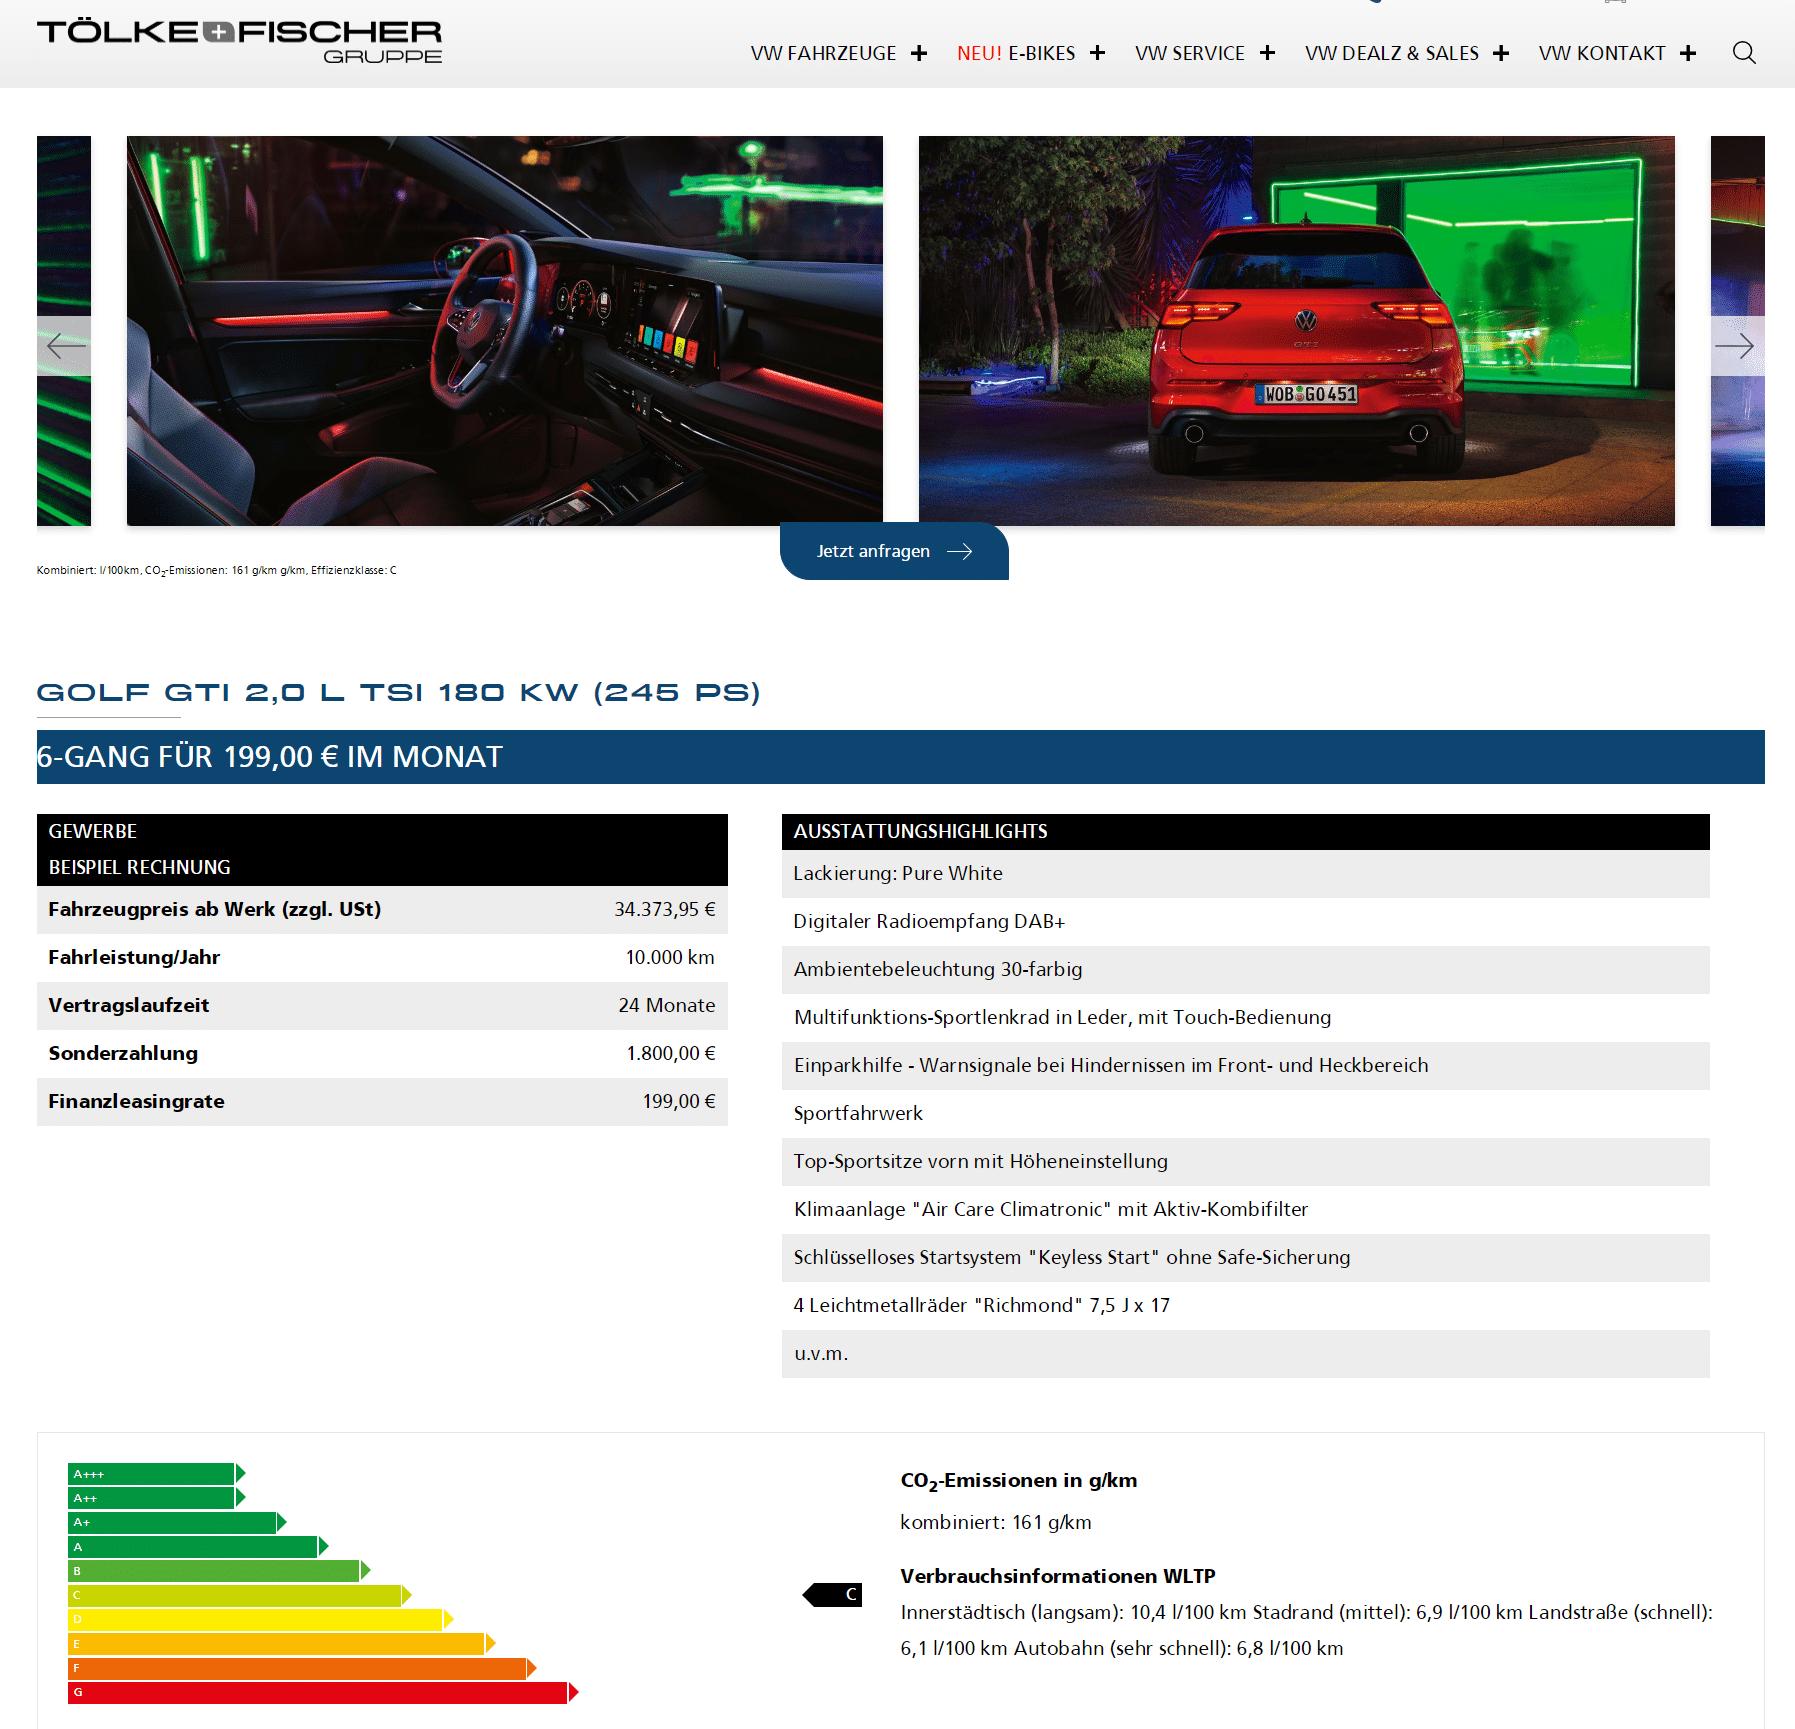This screenshot has width=1795, height=1729.
Task: Expand plus next to VW Kontakt
Action: click(1688, 53)
